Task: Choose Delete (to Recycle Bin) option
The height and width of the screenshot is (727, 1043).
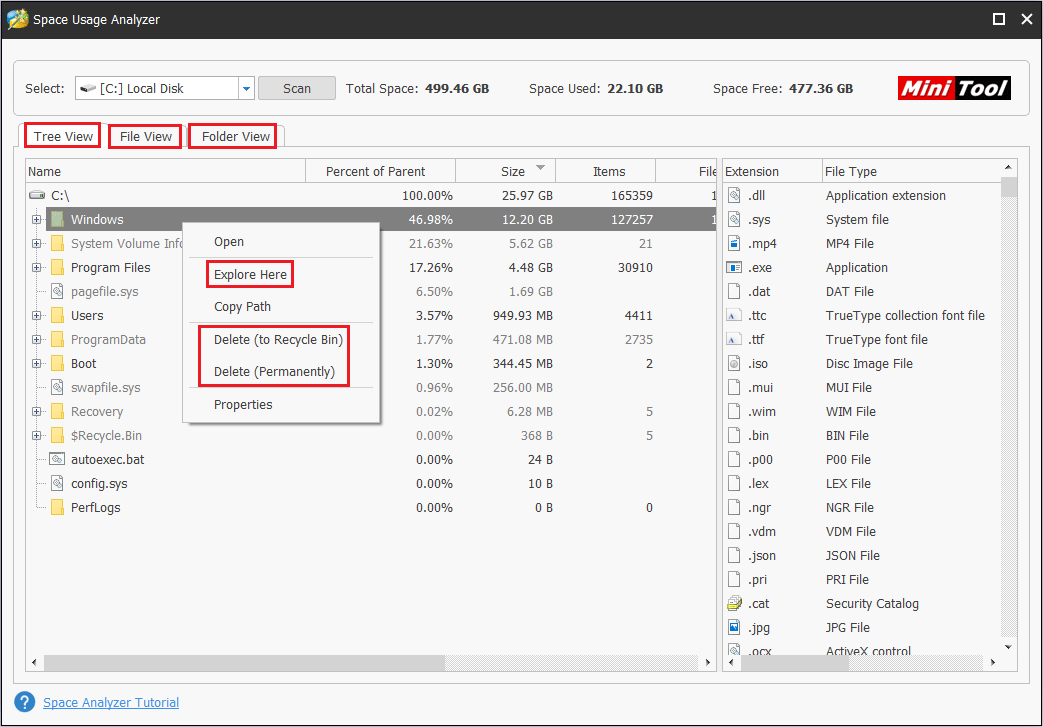Action: 278,340
